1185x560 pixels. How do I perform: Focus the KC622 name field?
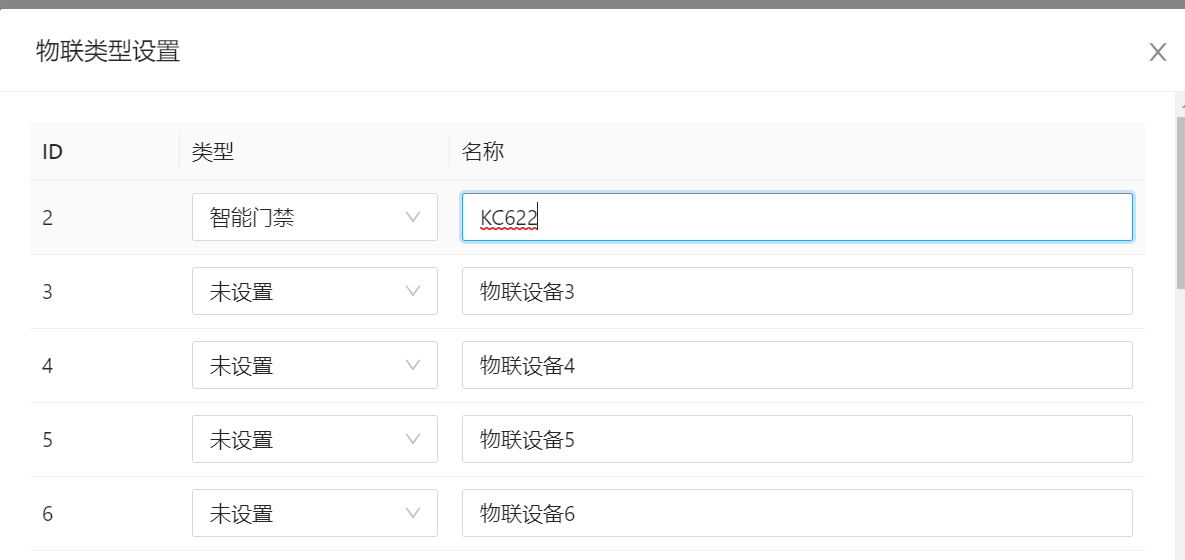click(796, 217)
